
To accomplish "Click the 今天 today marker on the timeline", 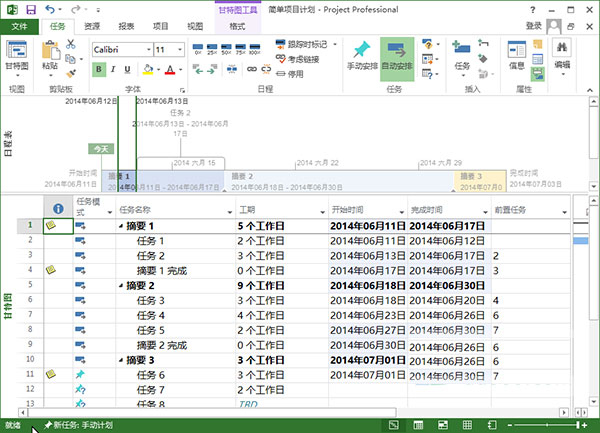I will (x=101, y=149).
